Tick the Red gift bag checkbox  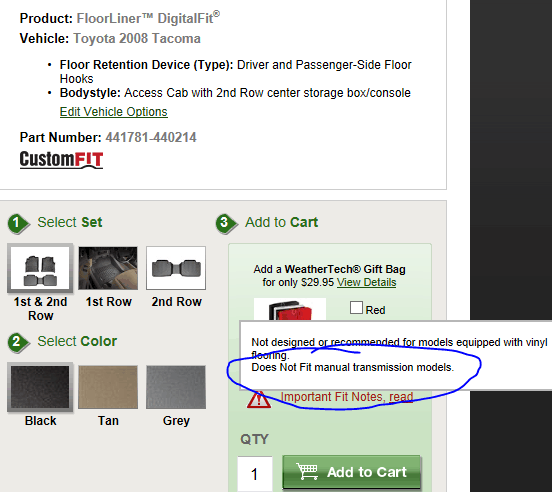click(x=356, y=307)
